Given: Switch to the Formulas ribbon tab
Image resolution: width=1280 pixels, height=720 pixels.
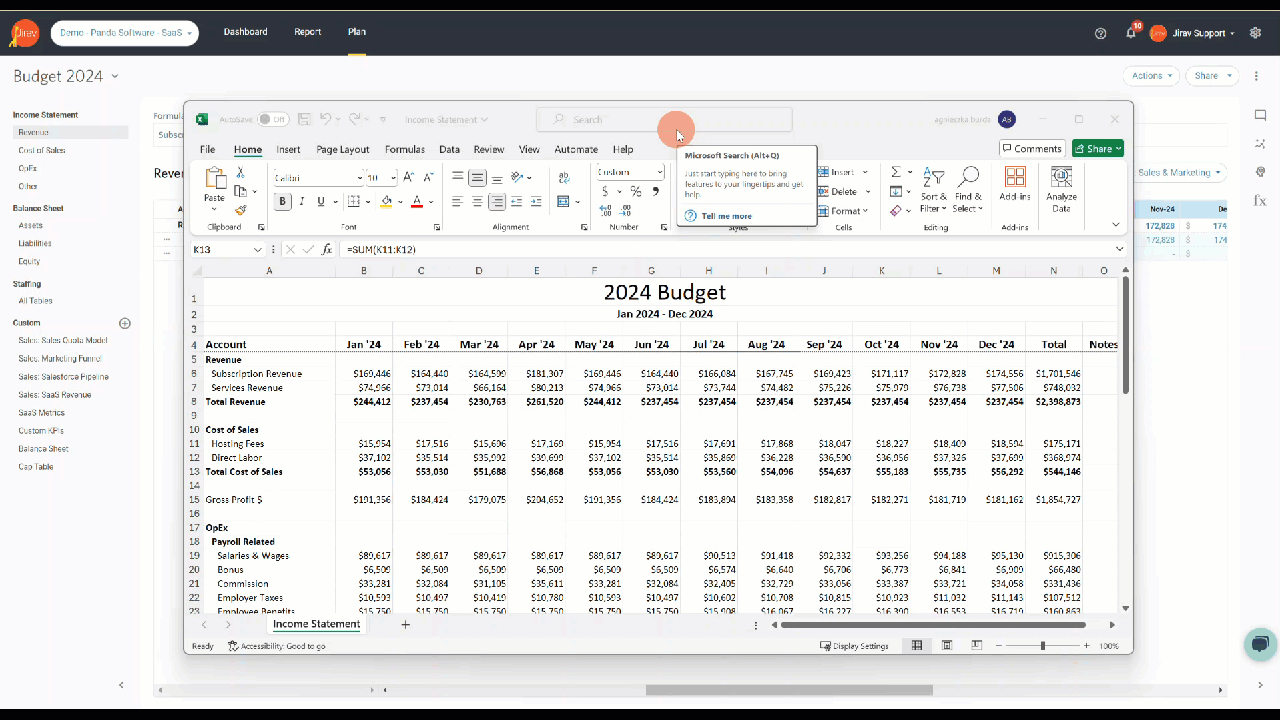Looking at the screenshot, I should pyautogui.click(x=405, y=150).
